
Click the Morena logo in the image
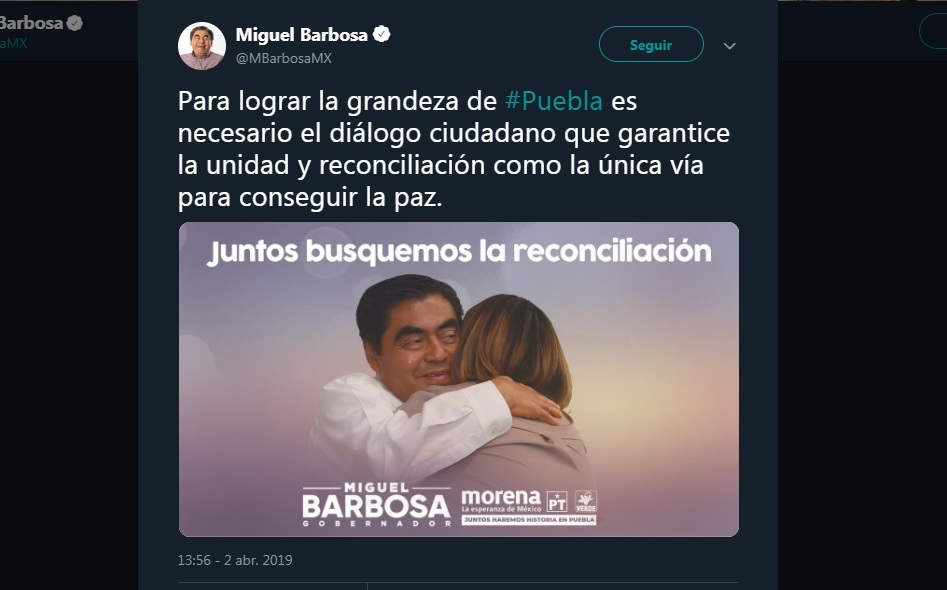click(x=501, y=501)
